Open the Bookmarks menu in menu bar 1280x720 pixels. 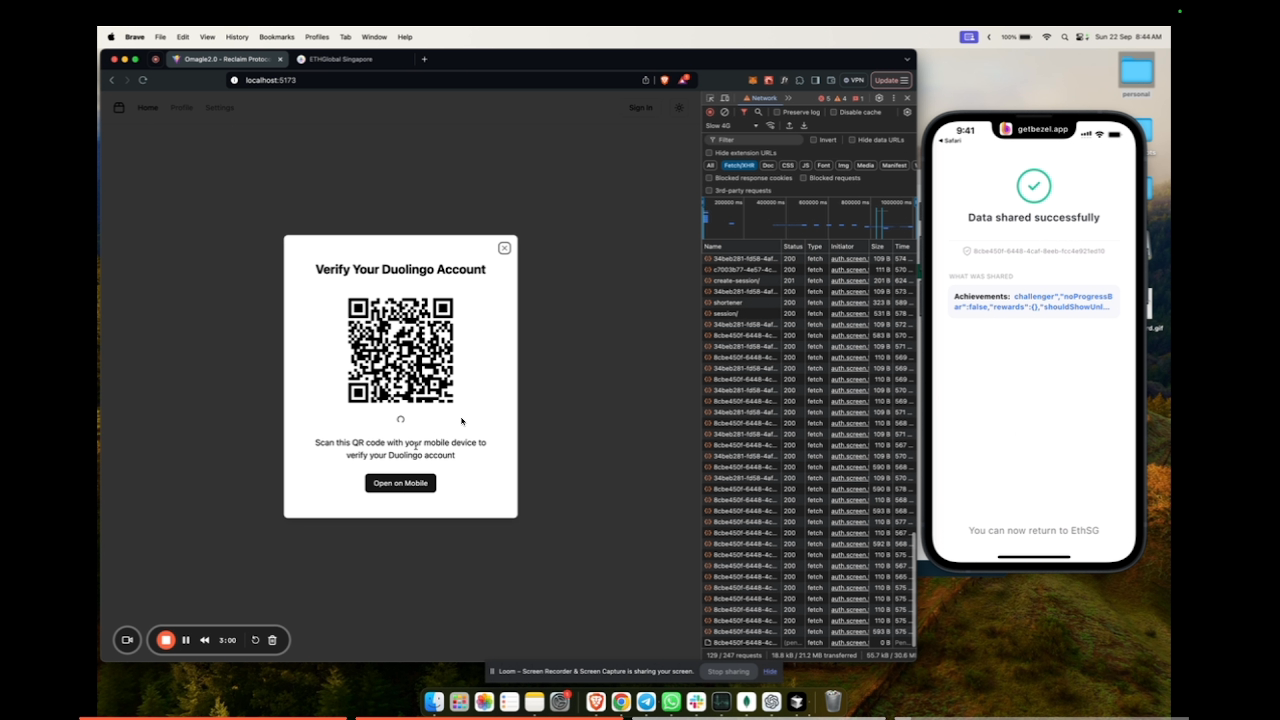coord(277,37)
